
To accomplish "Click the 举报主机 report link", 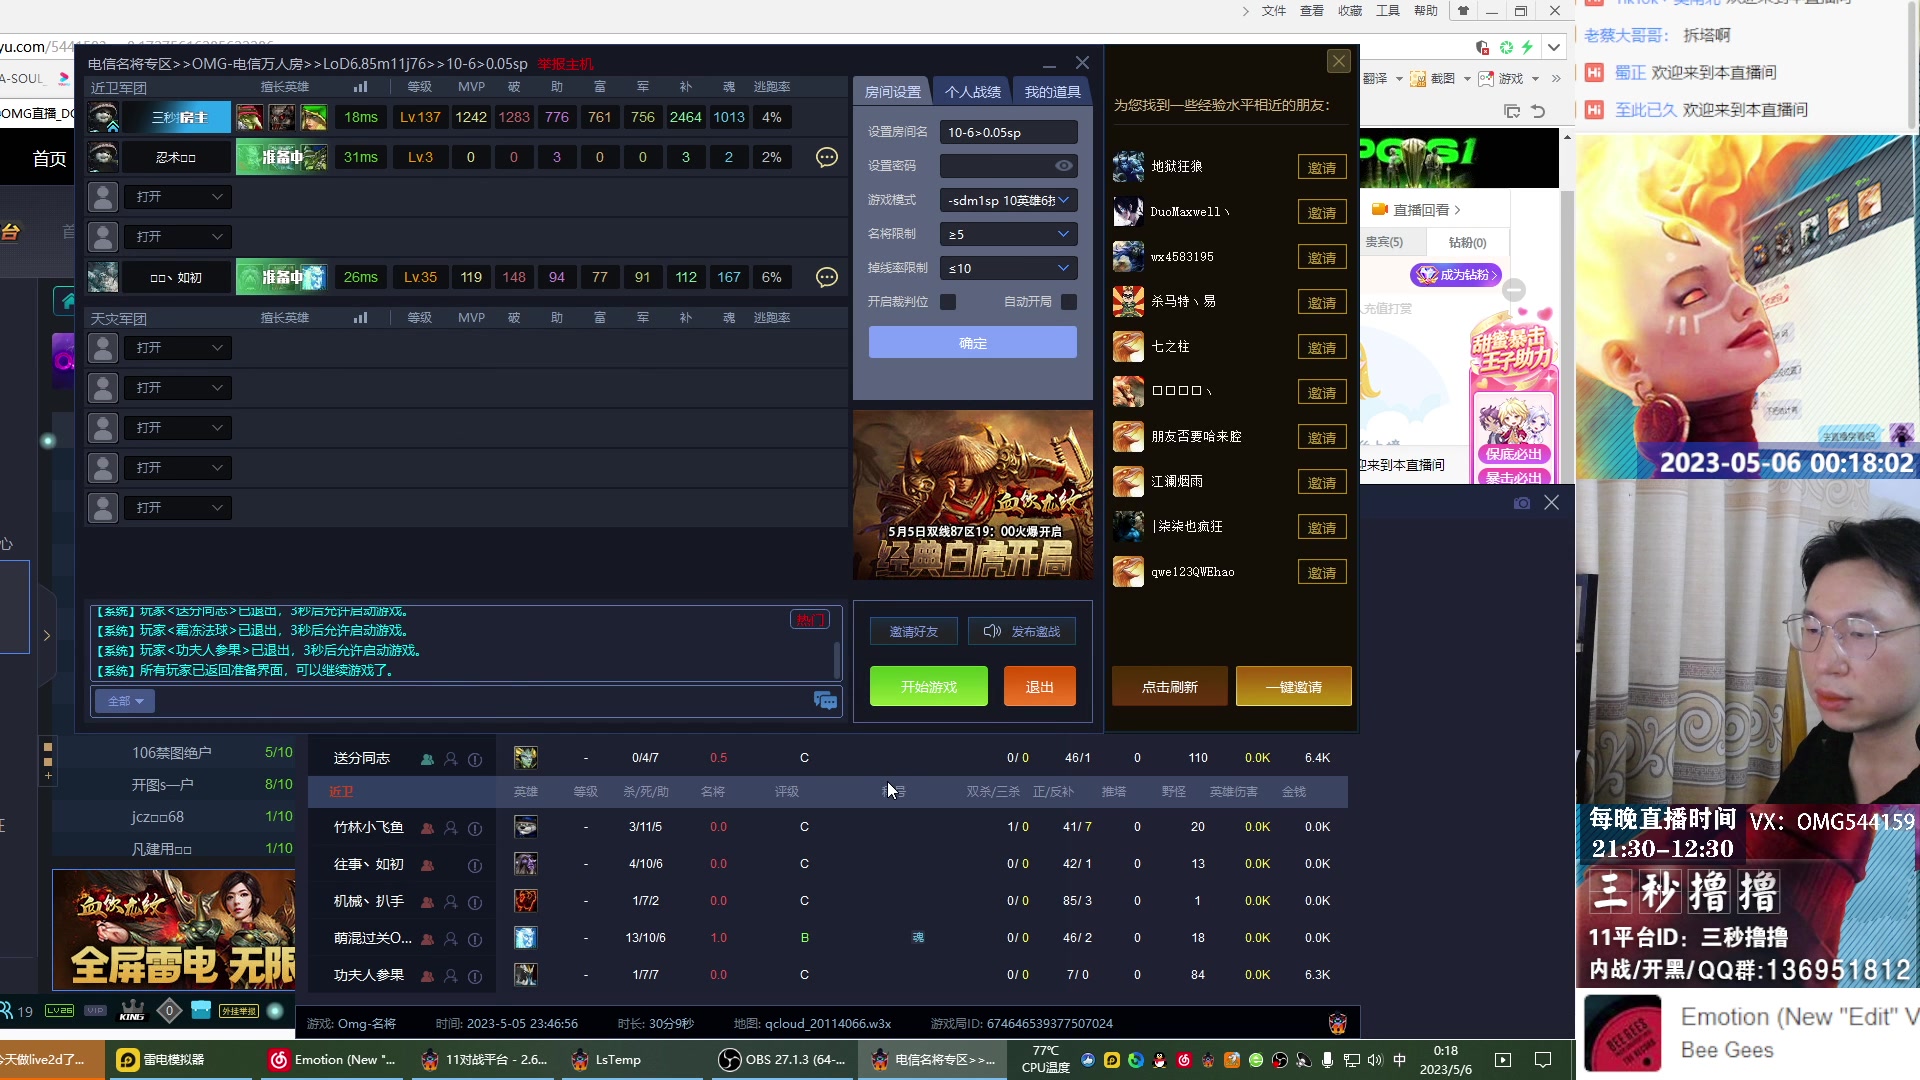I will pos(565,64).
